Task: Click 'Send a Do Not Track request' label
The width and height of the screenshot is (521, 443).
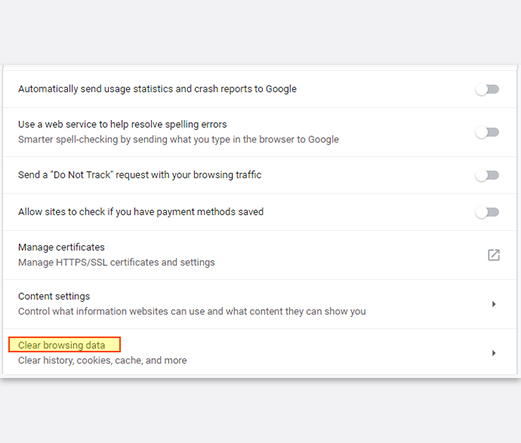Action: click(x=140, y=175)
